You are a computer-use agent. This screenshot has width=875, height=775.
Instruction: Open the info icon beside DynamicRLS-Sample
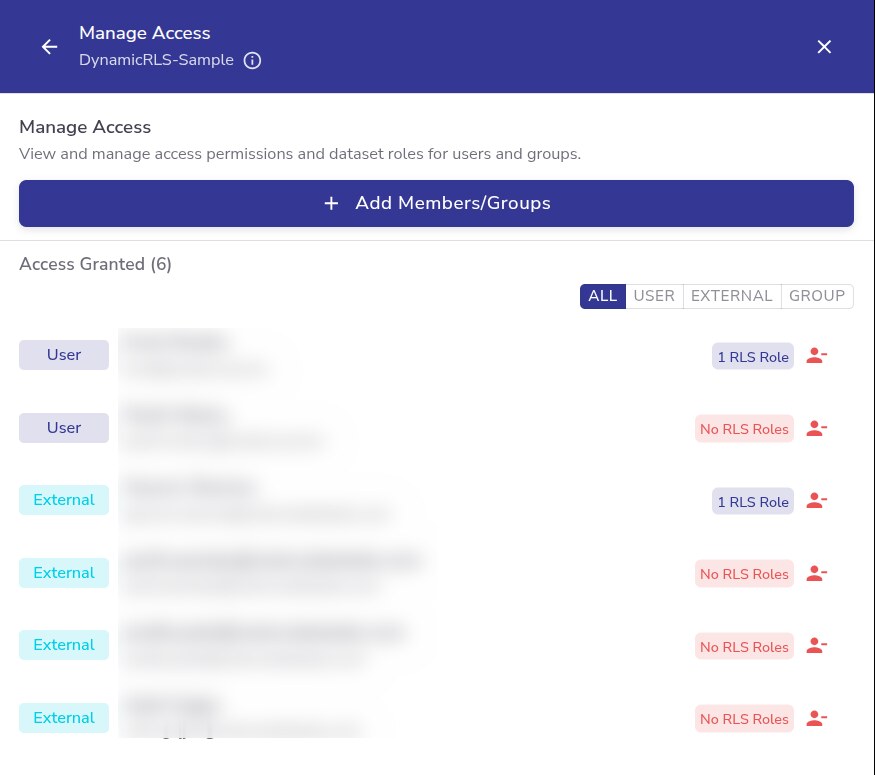(252, 60)
